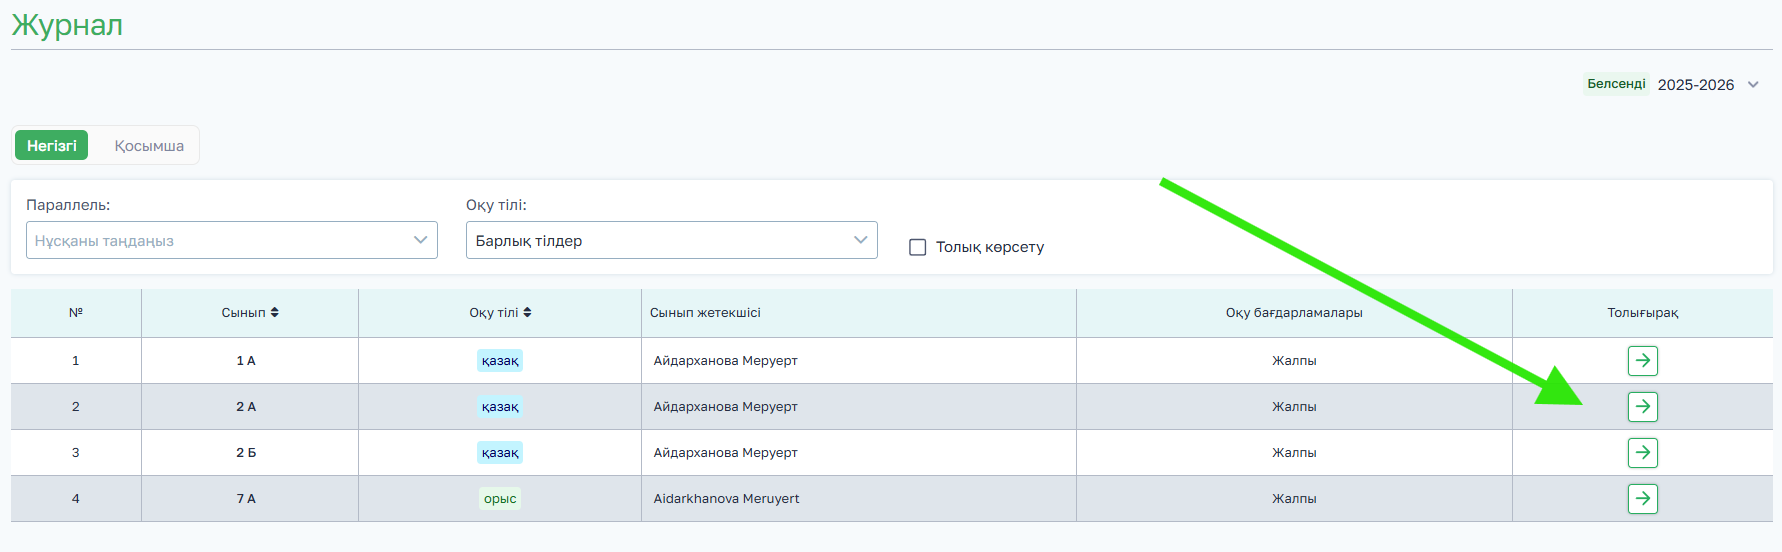
Task: Enable the Толық көрсету checkbox
Action: coord(917,247)
